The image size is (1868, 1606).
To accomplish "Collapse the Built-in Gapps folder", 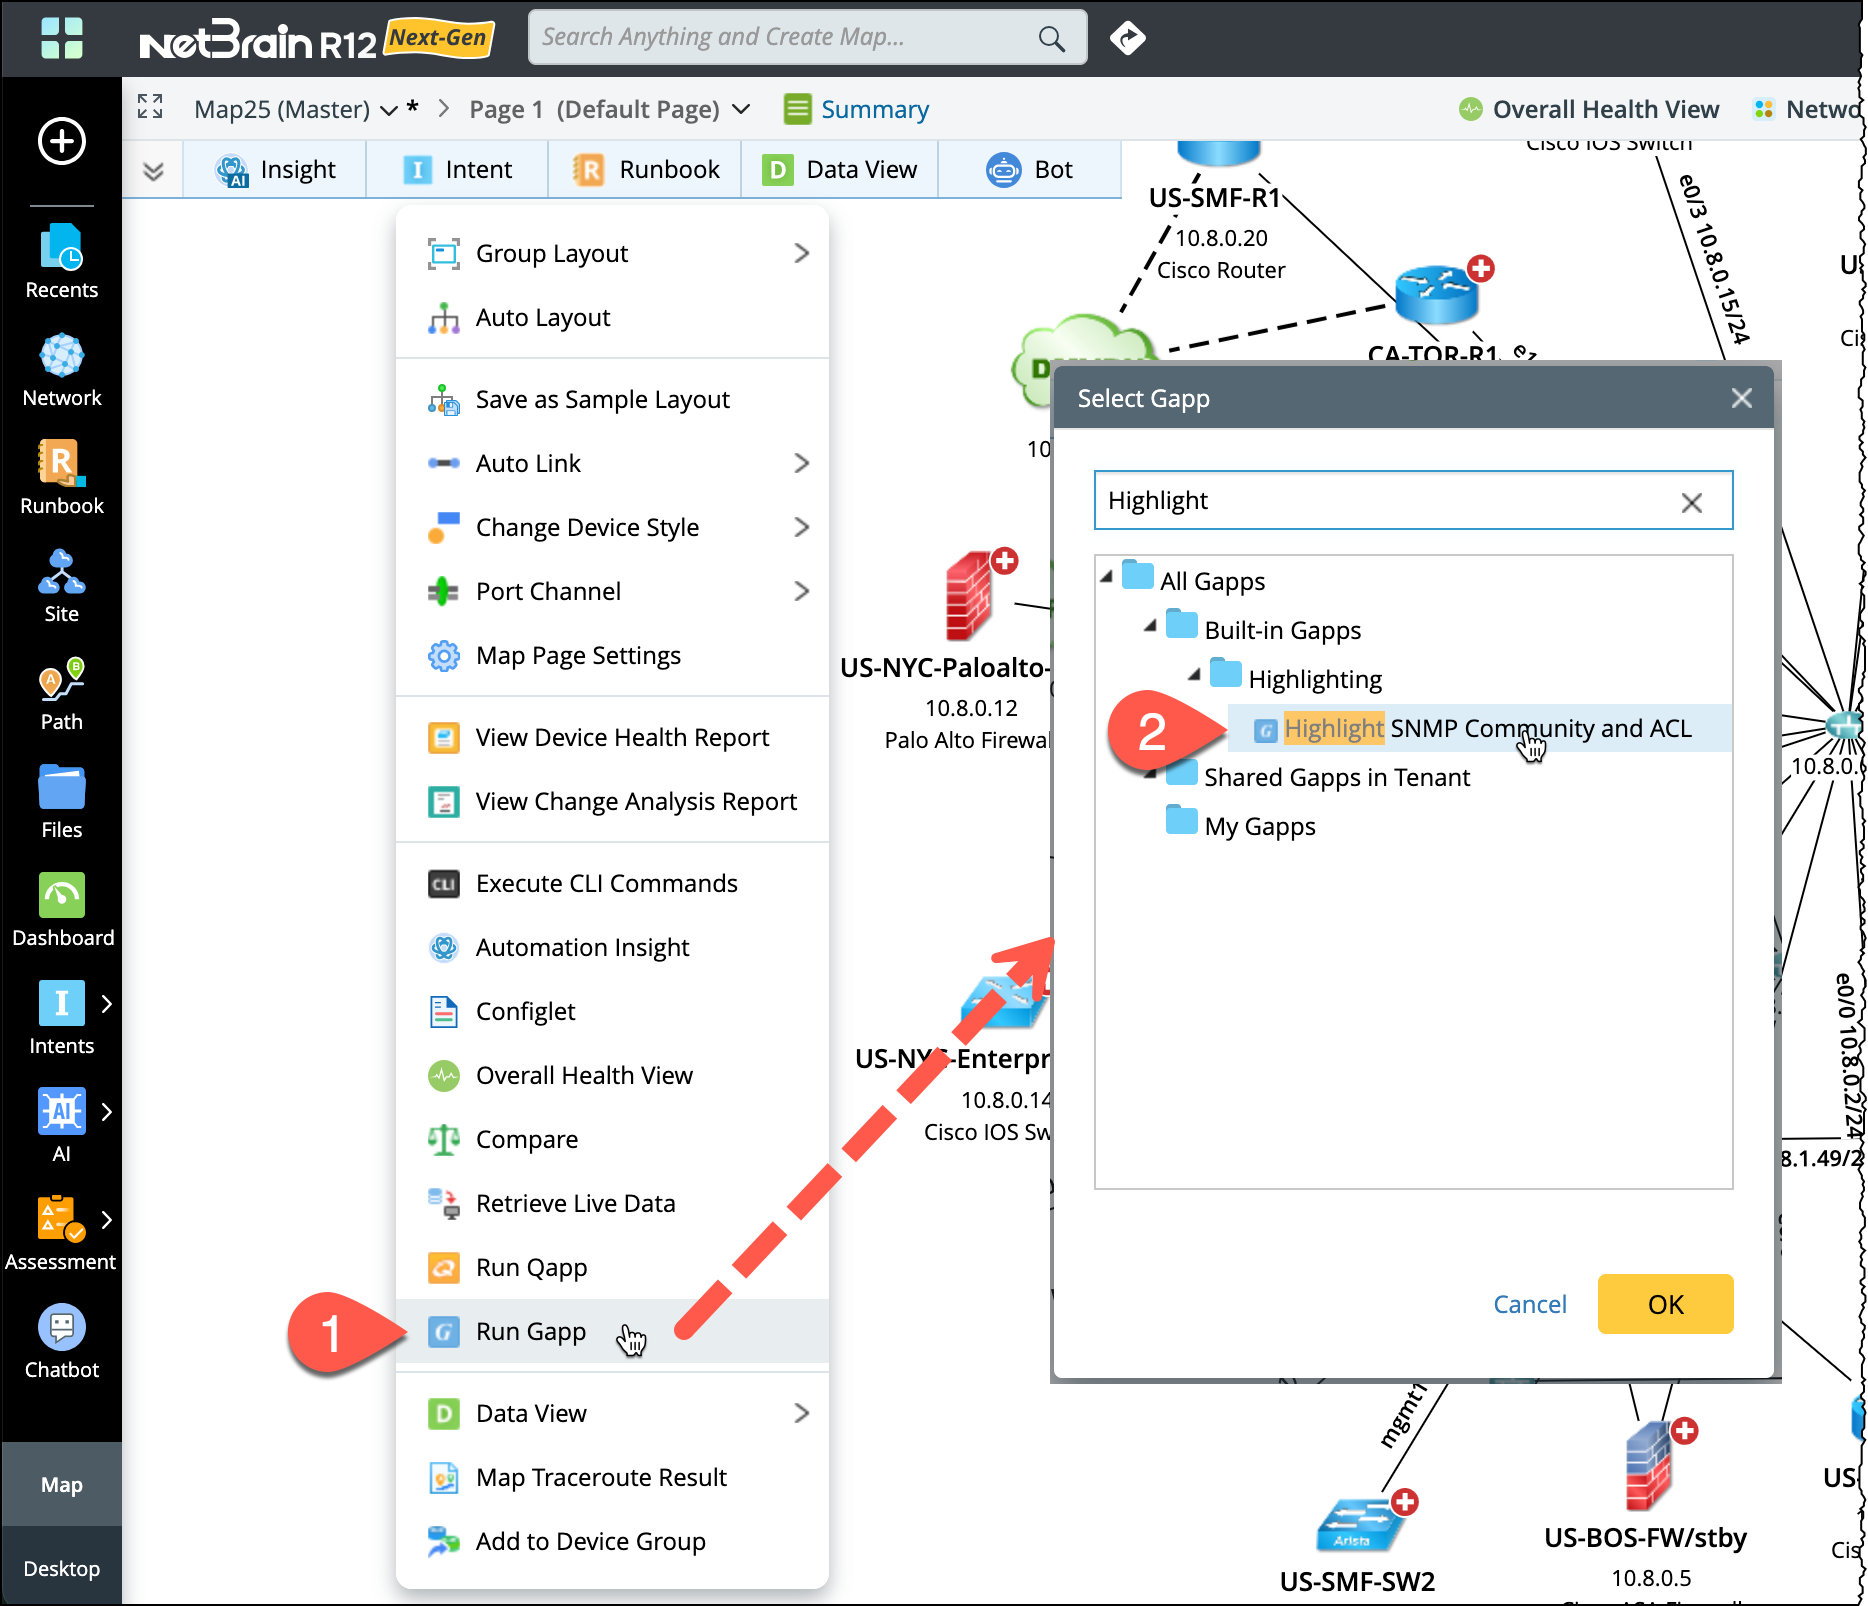I will coord(1150,628).
